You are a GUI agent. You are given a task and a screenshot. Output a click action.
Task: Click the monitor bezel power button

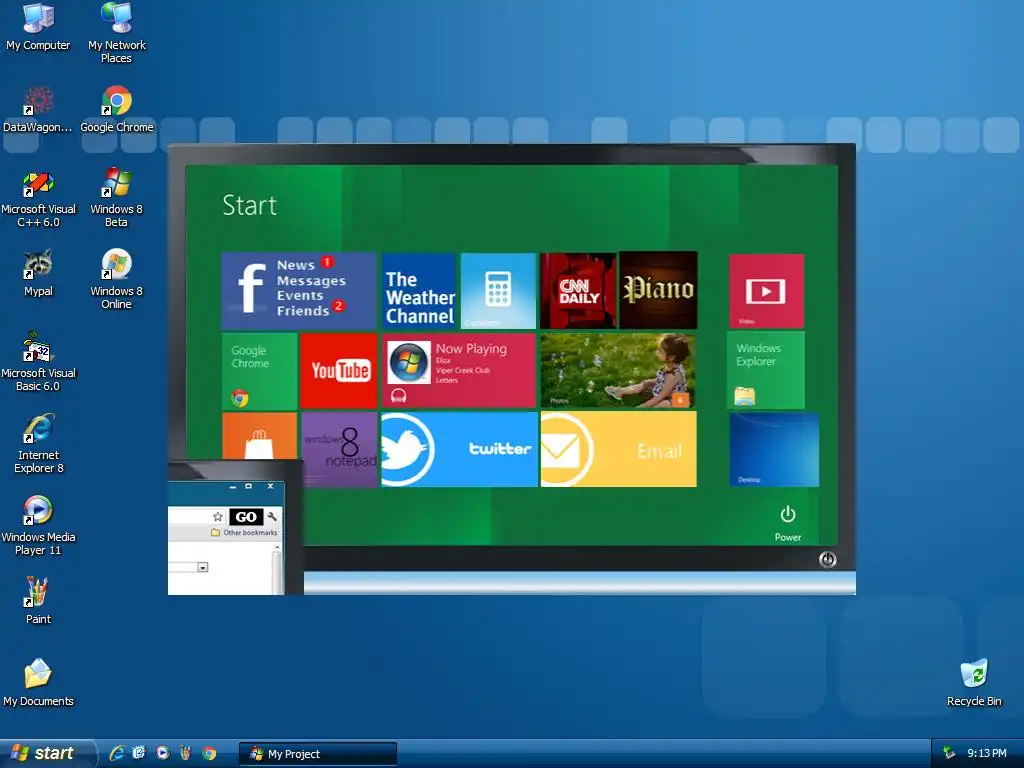coord(827,560)
